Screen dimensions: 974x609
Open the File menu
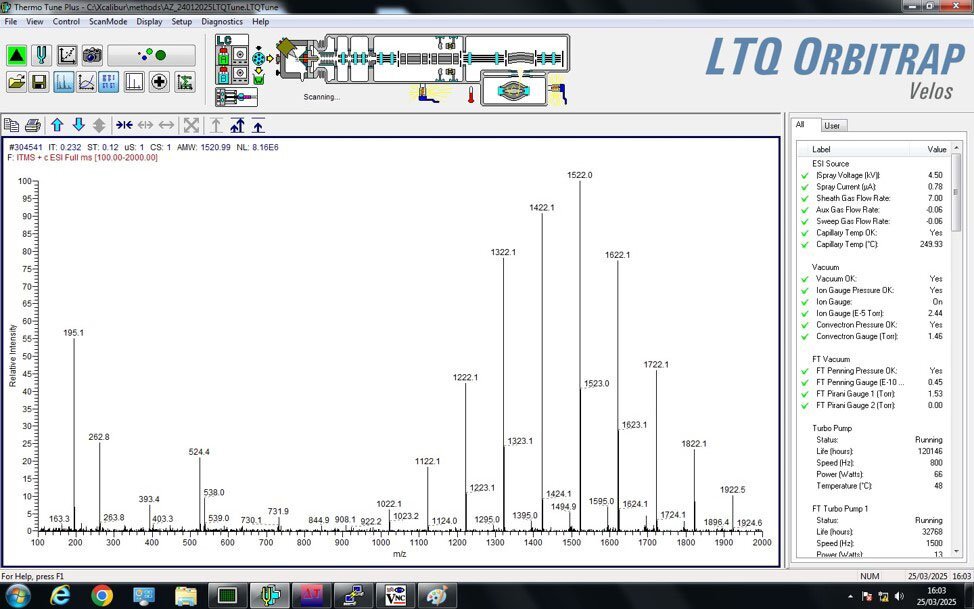tap(11, 21)
